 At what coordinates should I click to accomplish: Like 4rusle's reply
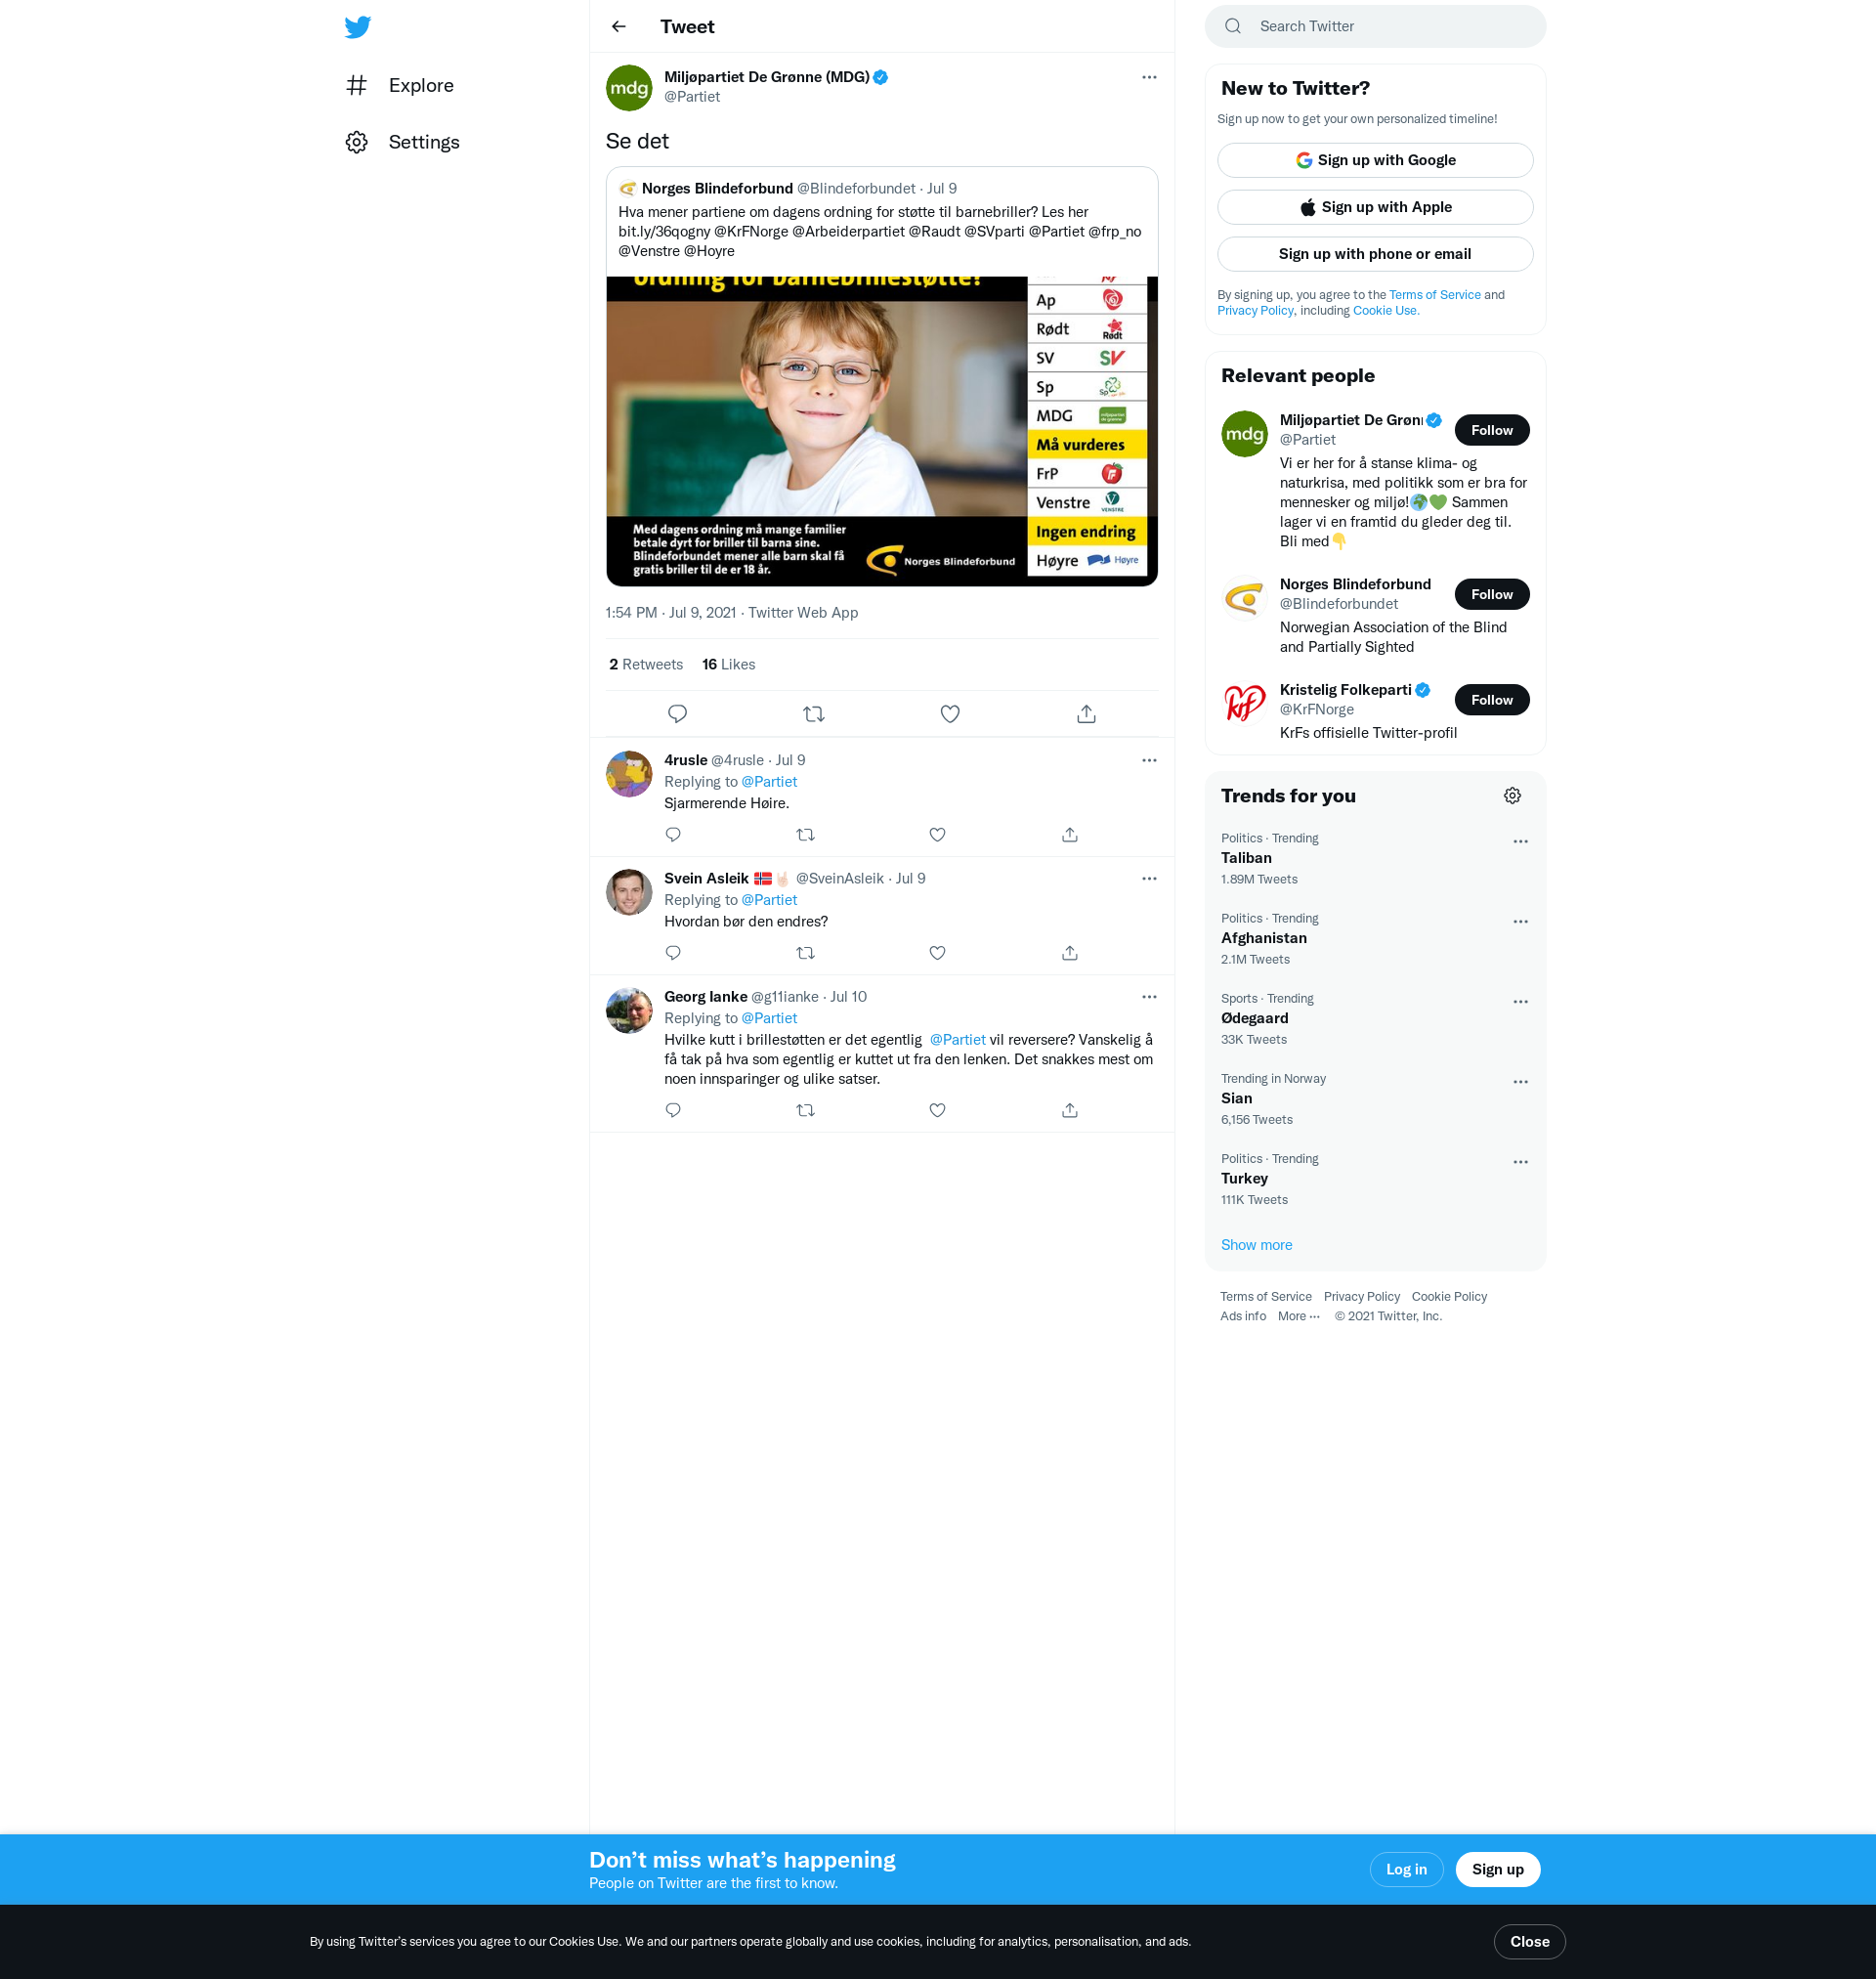tap(937, 835)
